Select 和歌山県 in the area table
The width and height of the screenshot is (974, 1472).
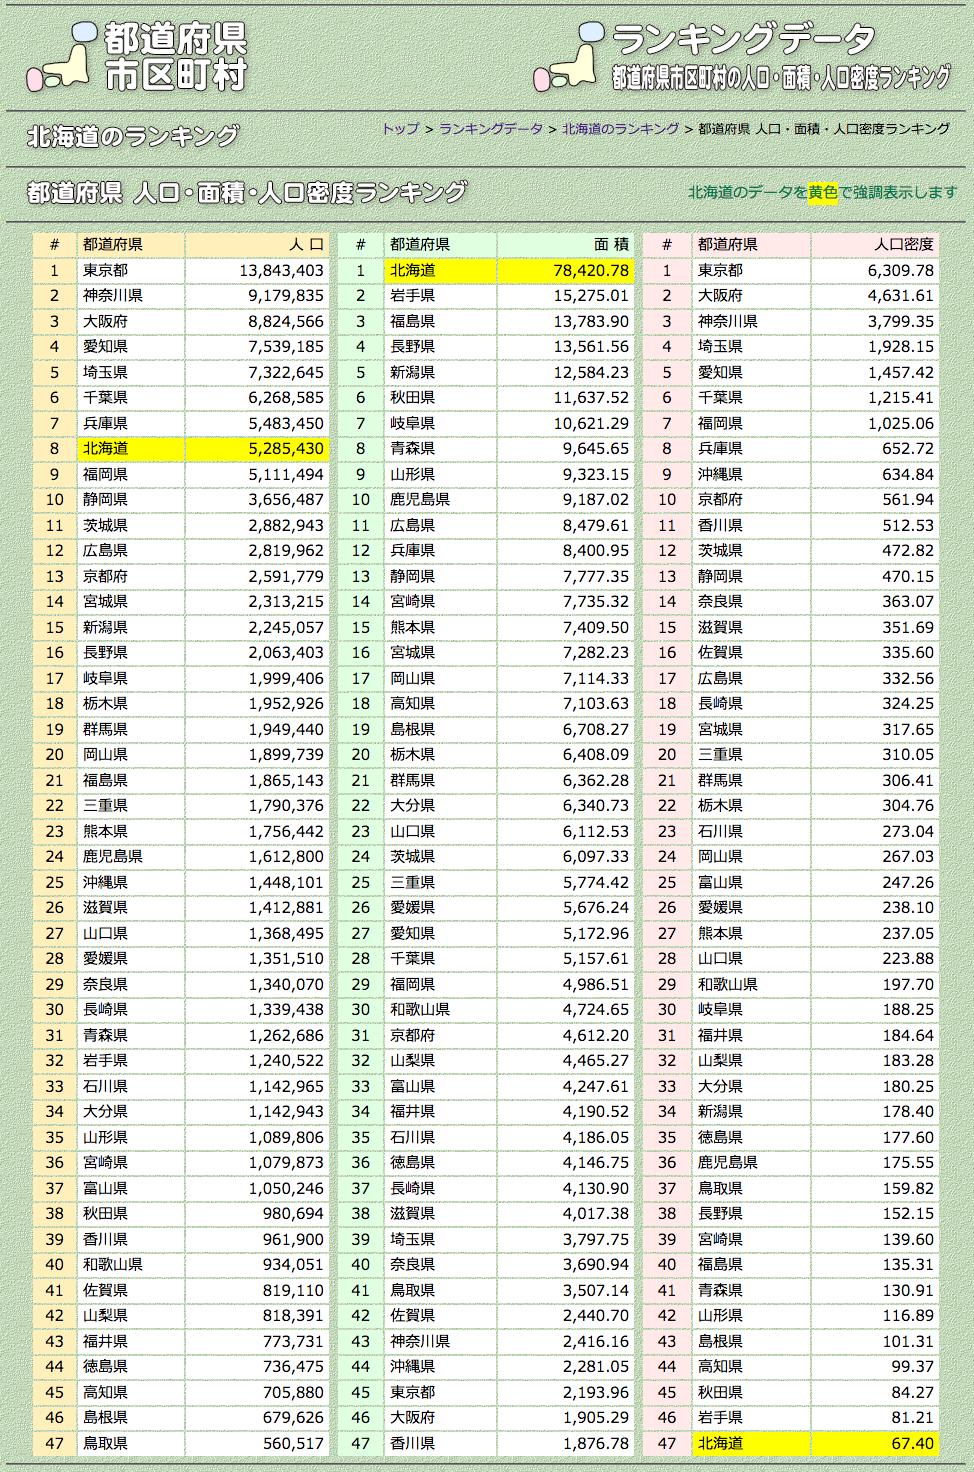[419, 1009]
